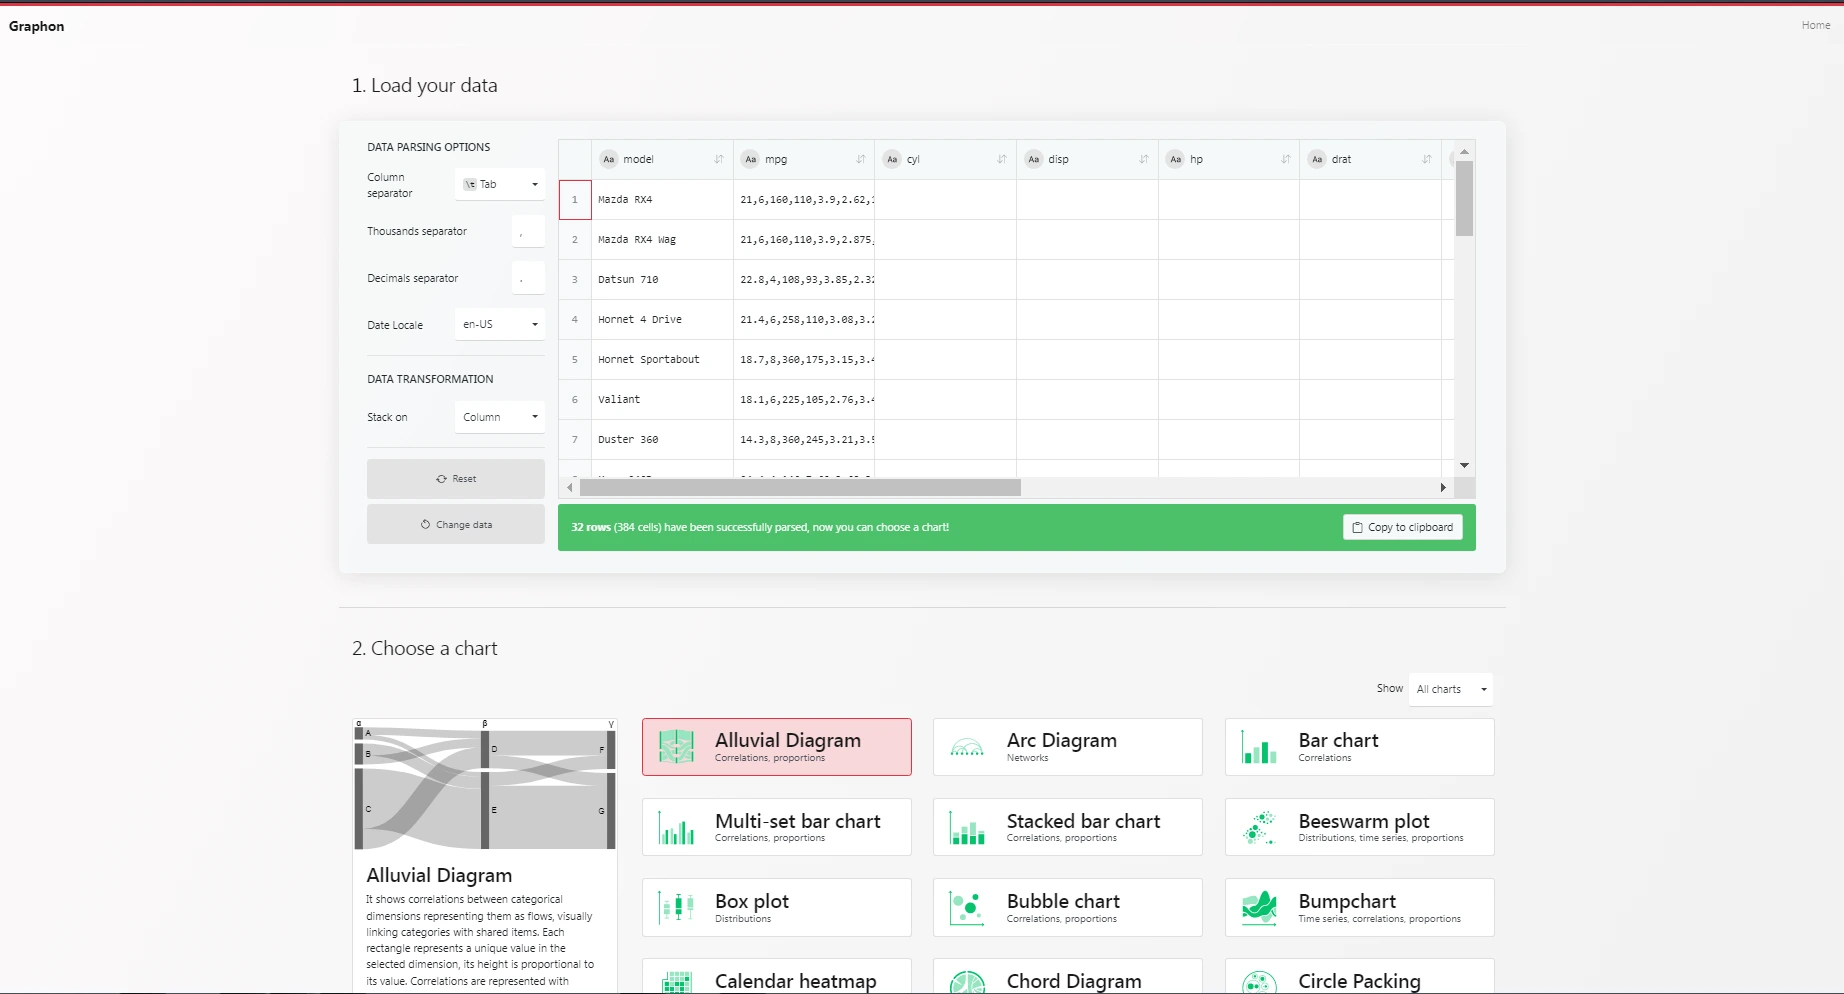Image resolution: width=1844 pixels, height=994 pixels.
Task: Select the Alluvial Diagram chart card
Action: pos(777,747)
